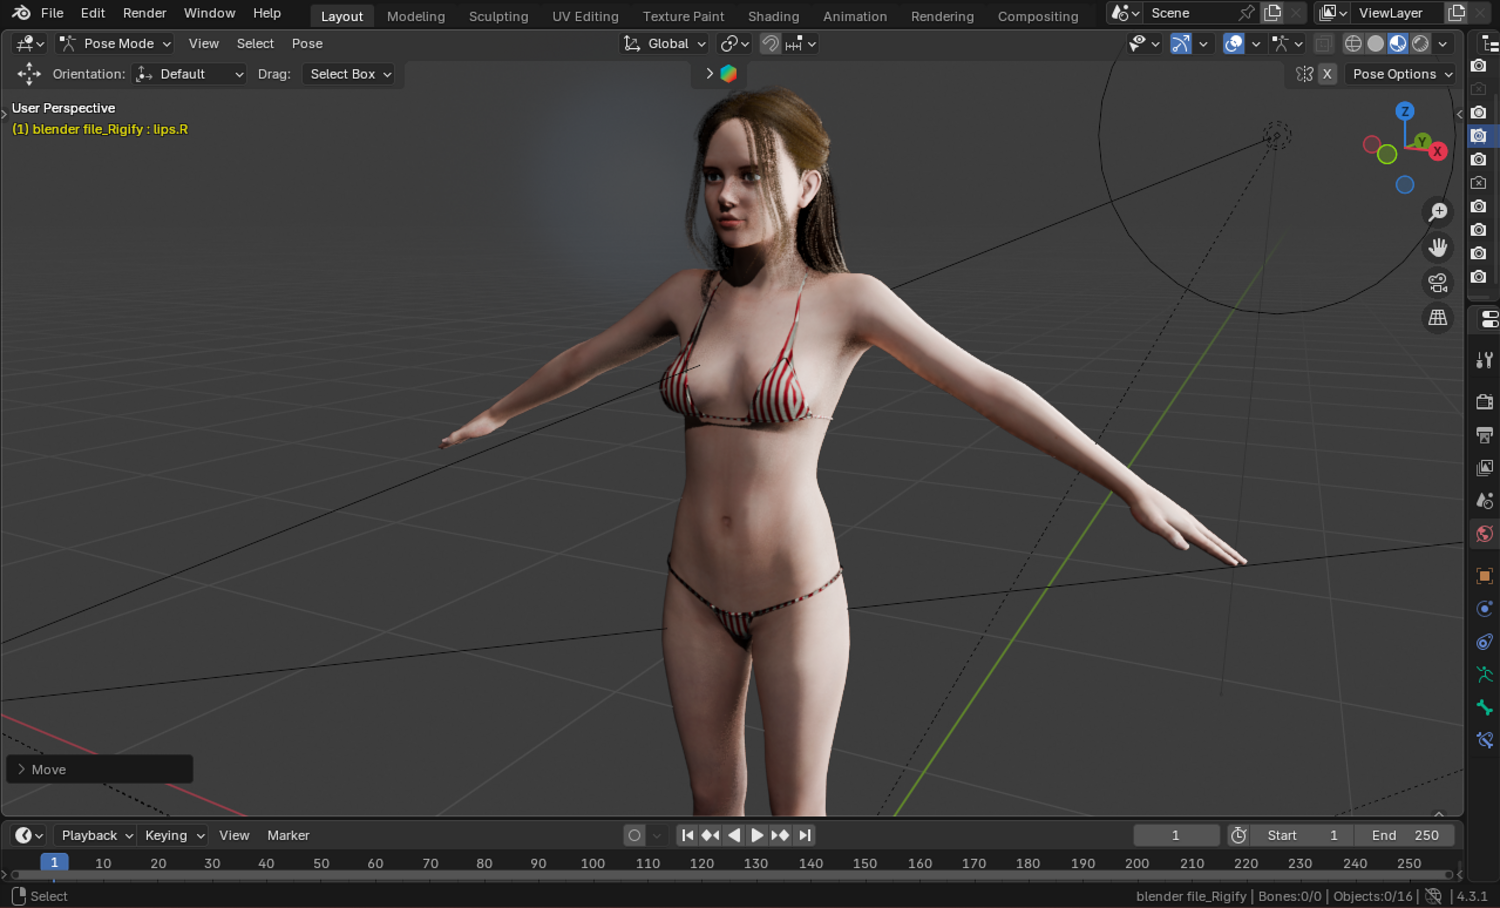
Task: Toggle the camera view button
Action: pos(1438,283)
